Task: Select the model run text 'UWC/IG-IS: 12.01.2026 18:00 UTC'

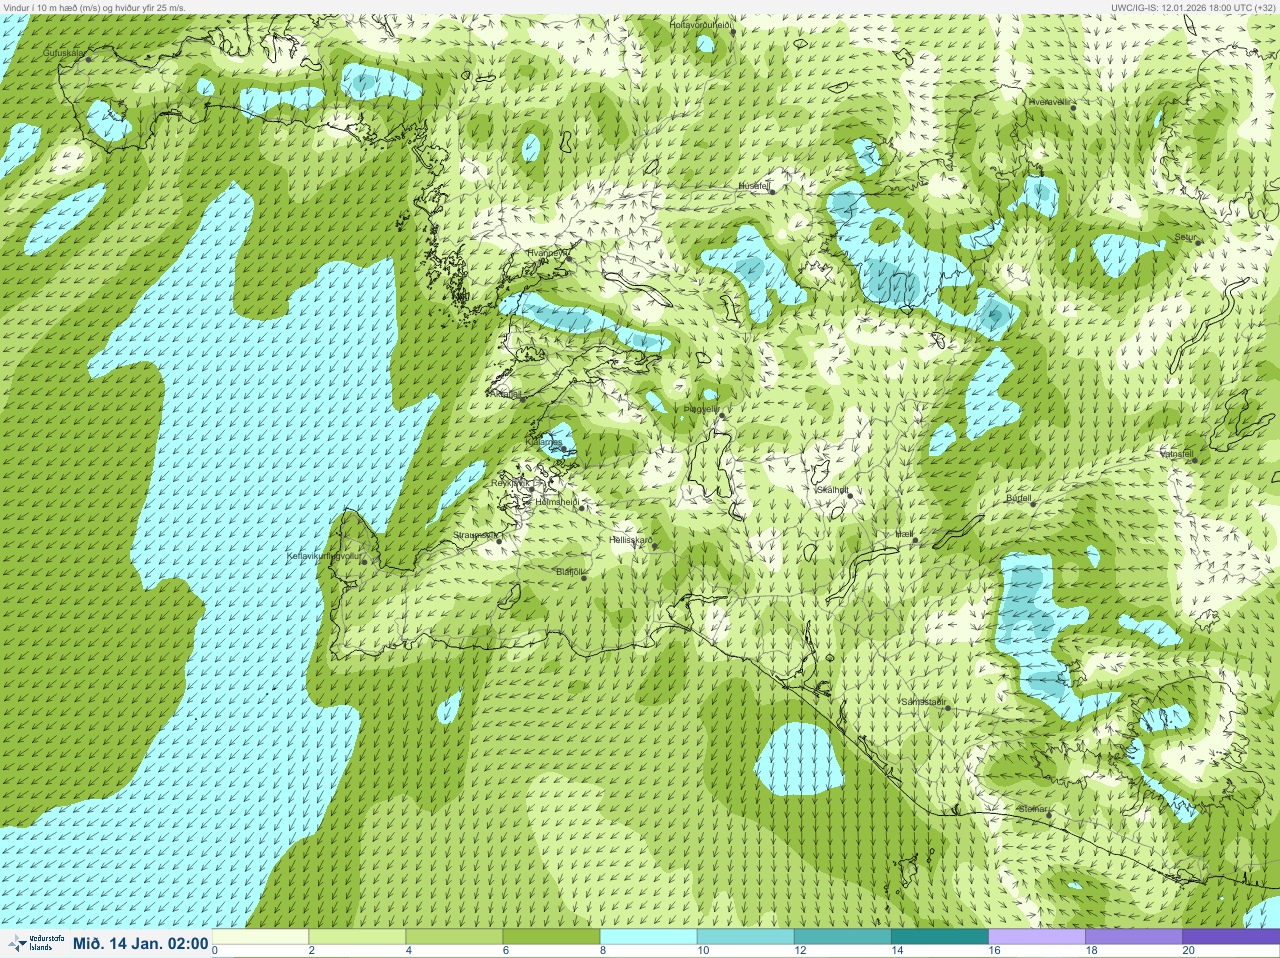Action: 1180,7
